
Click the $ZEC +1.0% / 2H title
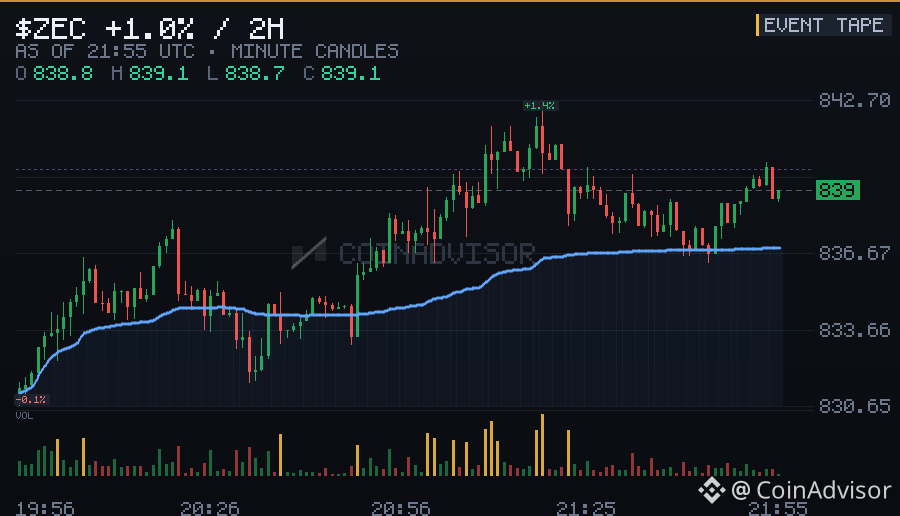[x=149, y=29]
